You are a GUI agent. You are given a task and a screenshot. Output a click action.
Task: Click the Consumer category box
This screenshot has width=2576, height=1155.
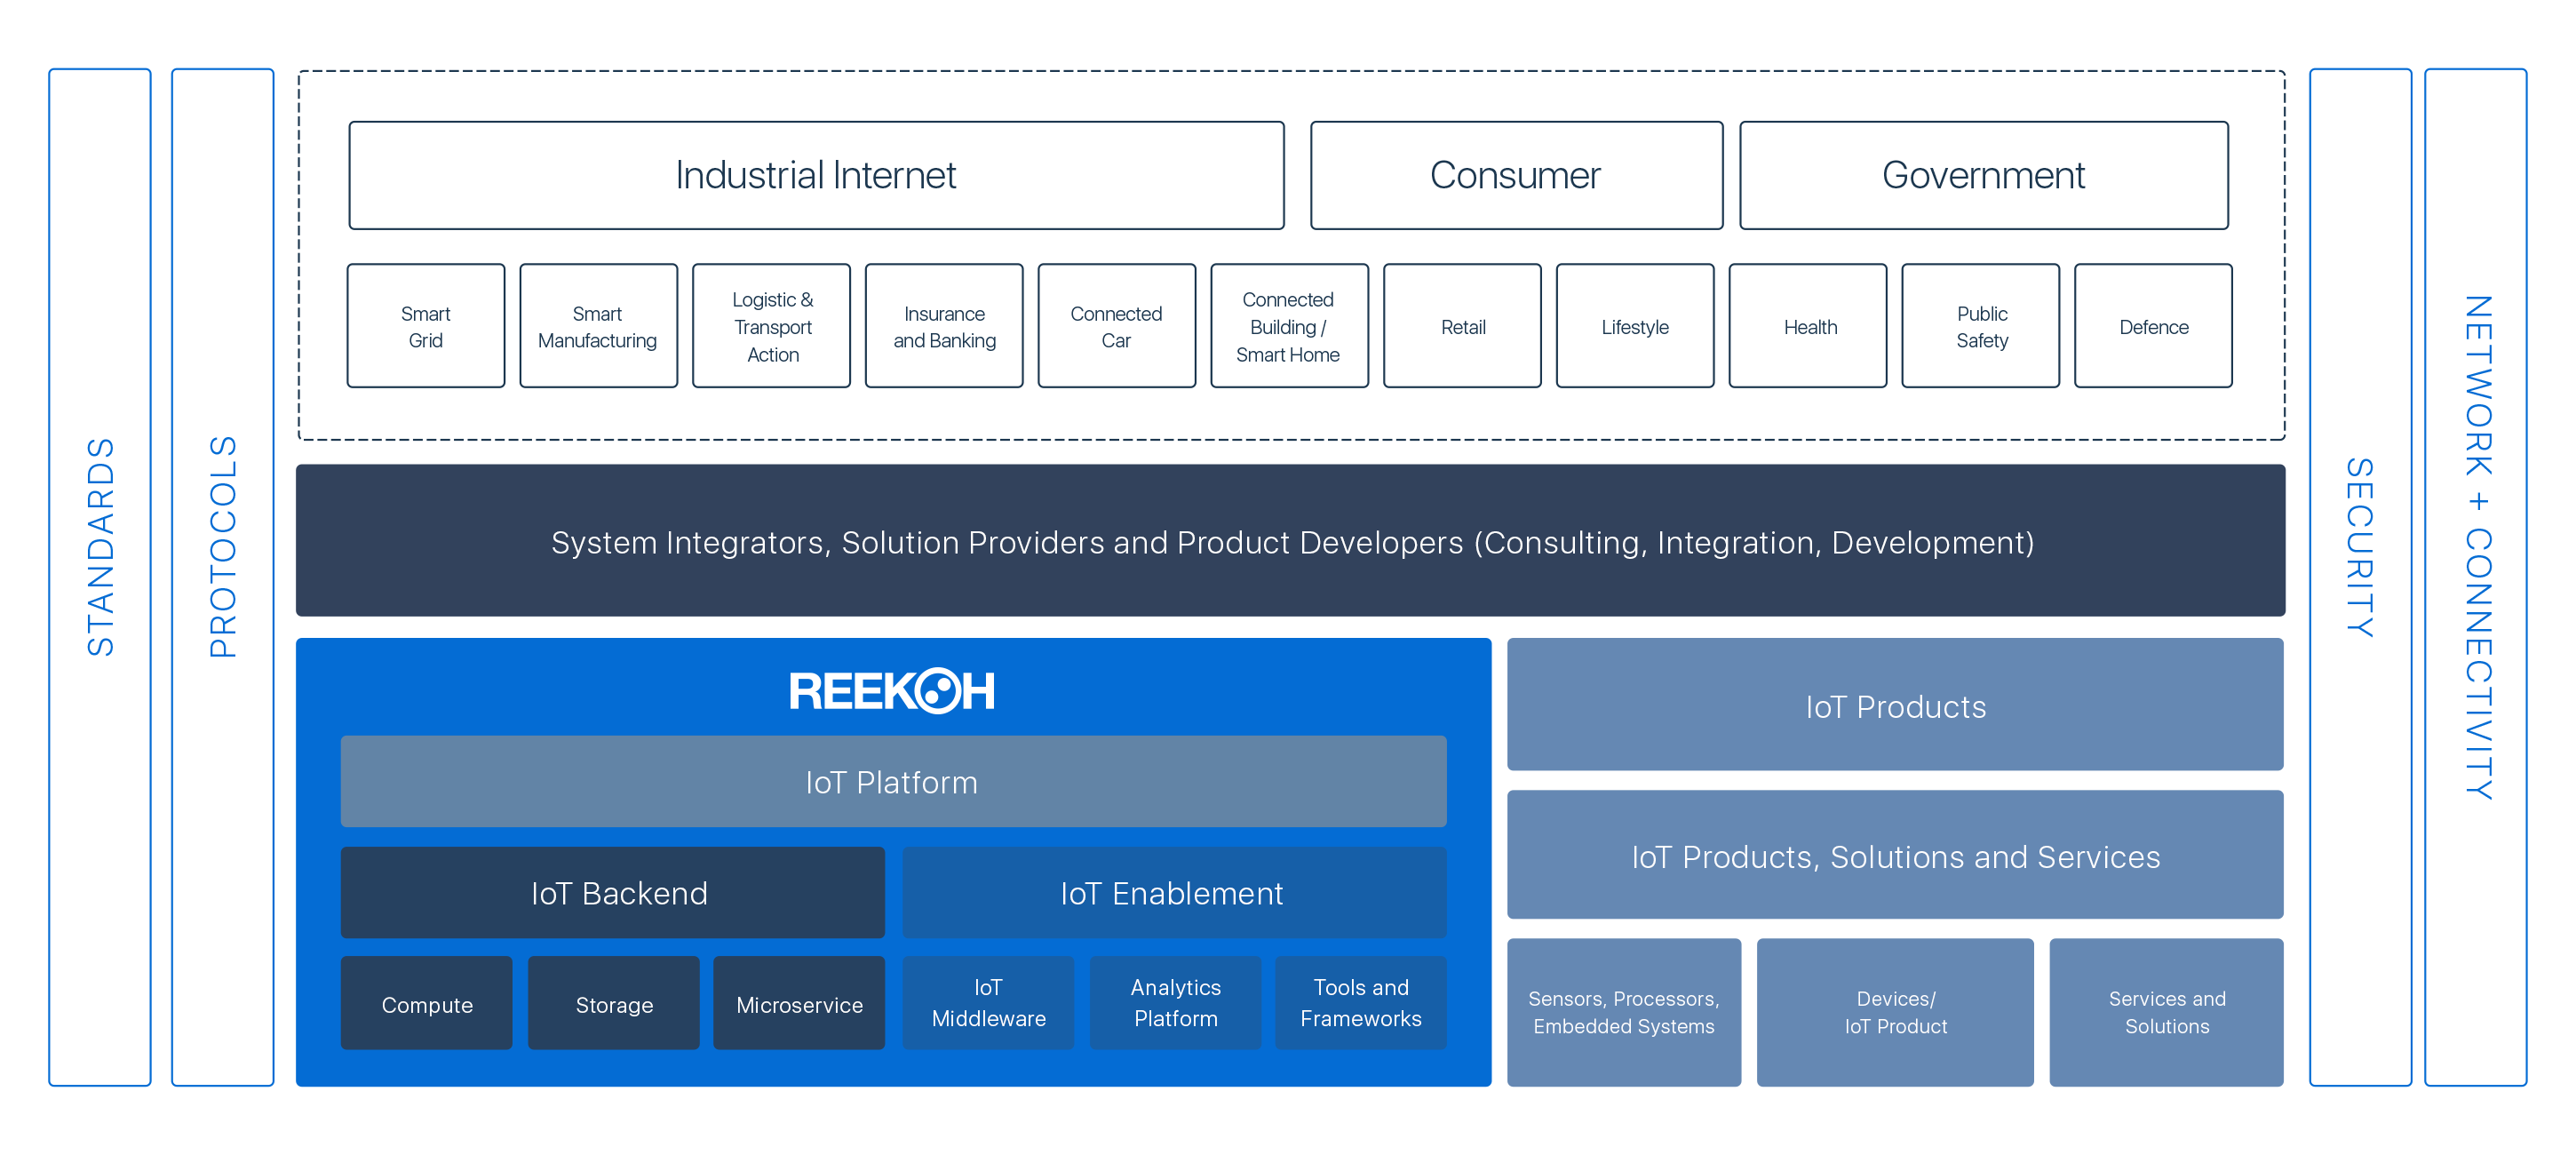(x=1515, y=176)
